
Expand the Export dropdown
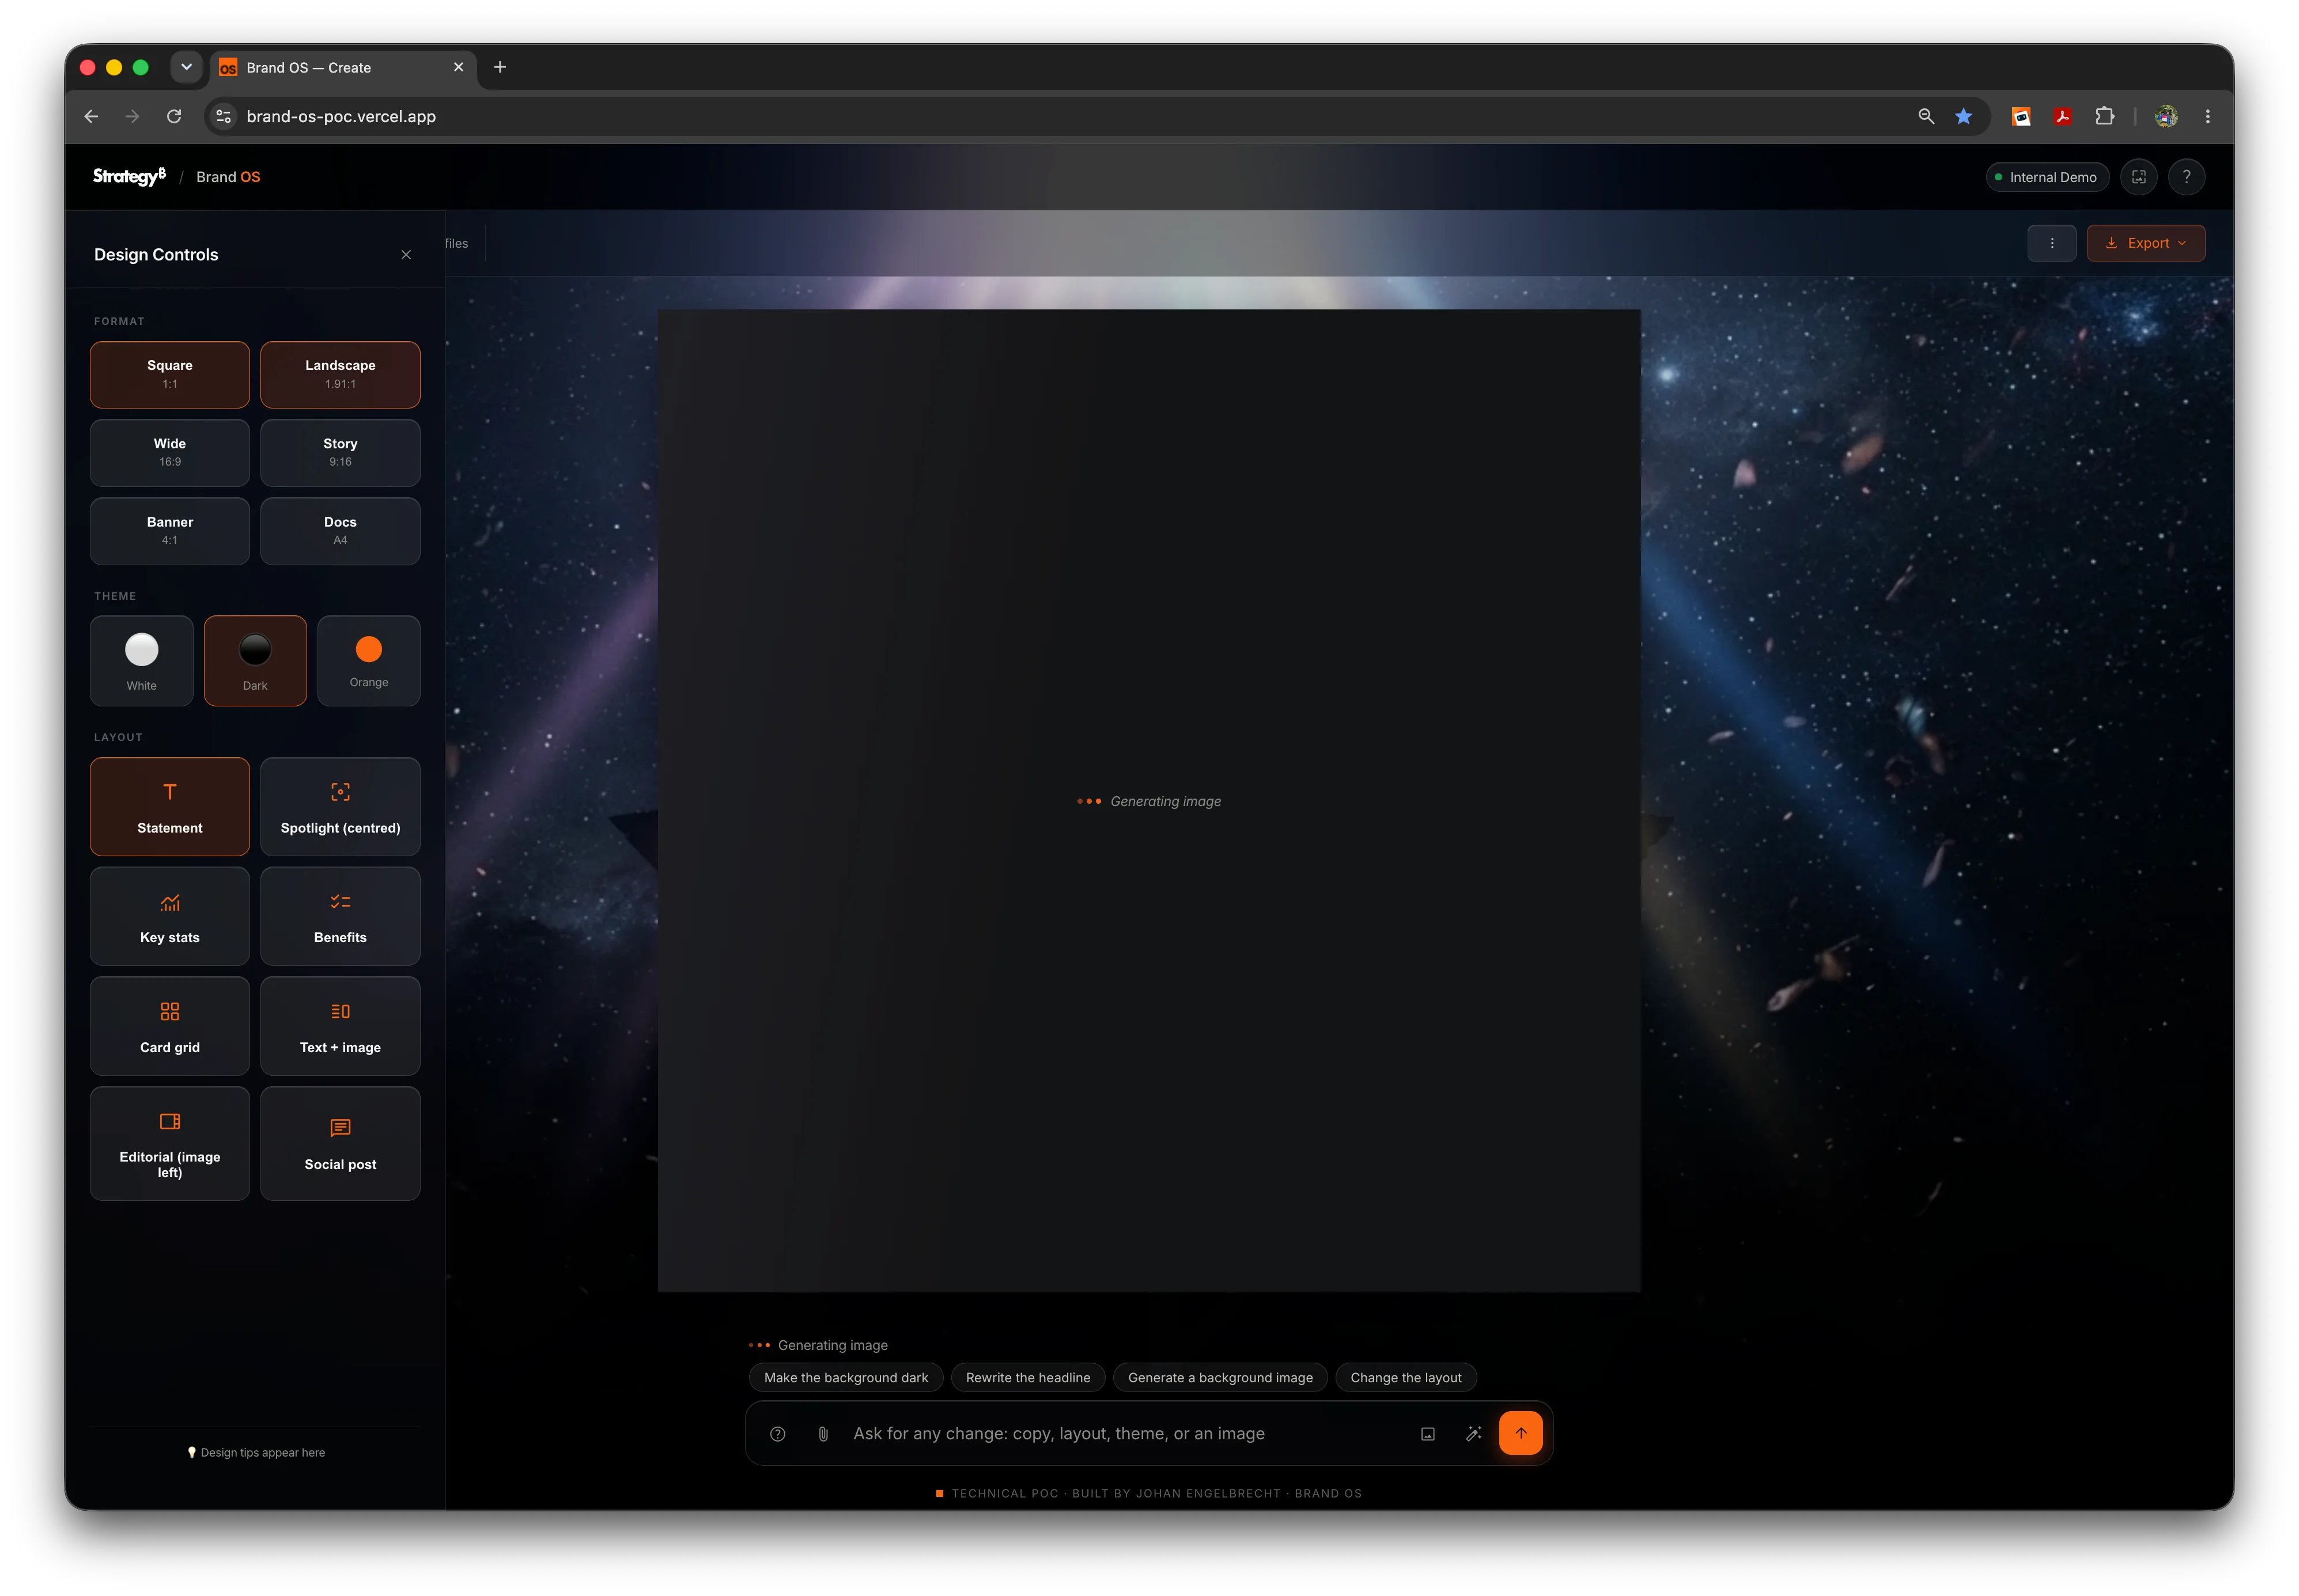(2145, 243)
